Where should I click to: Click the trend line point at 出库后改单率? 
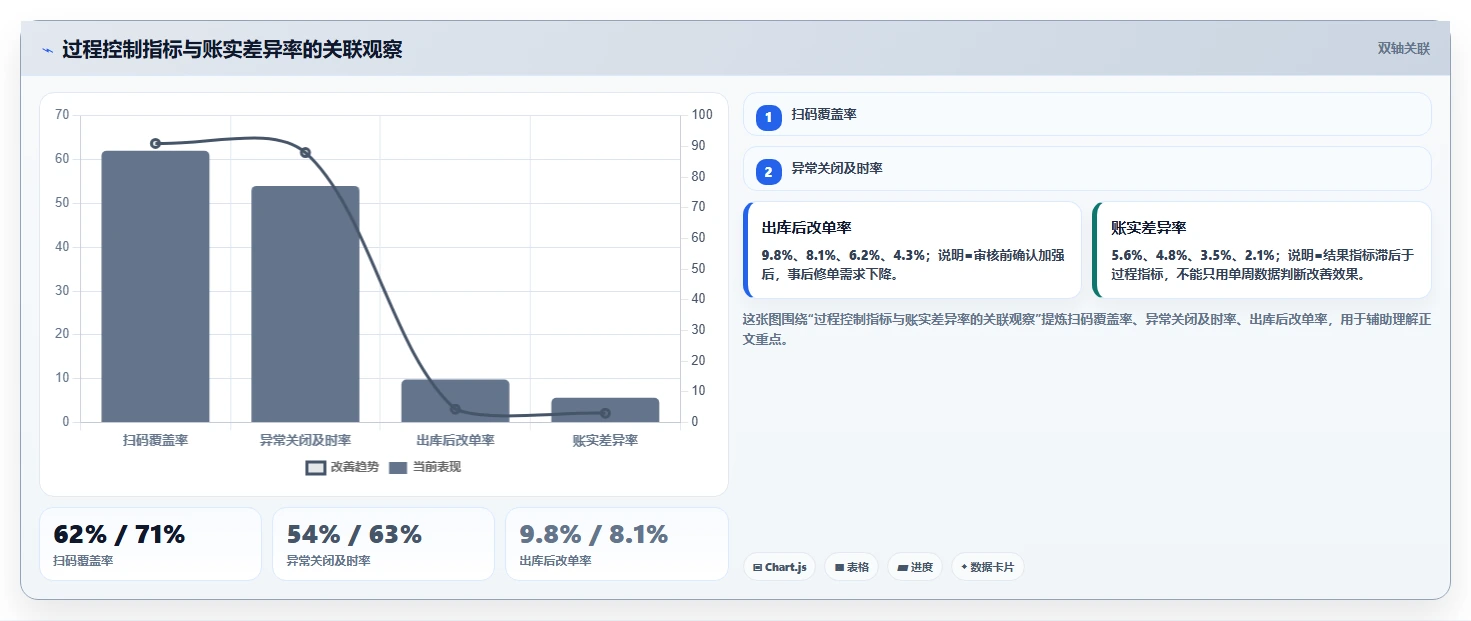(x=455, y=409)
